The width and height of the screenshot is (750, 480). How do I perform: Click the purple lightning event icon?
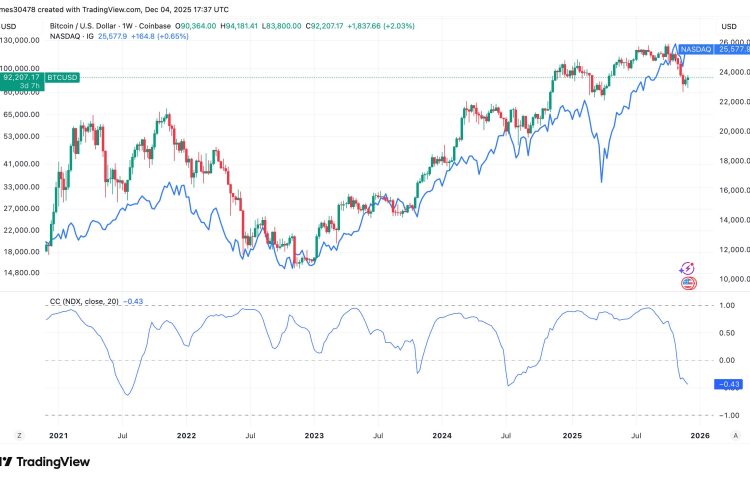[688, 268]
